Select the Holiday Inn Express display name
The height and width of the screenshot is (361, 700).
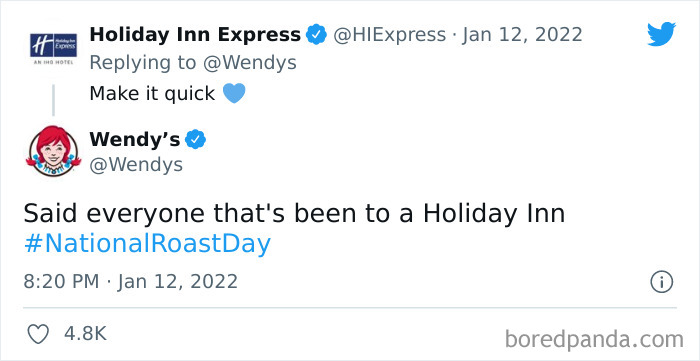coord(195,35)
